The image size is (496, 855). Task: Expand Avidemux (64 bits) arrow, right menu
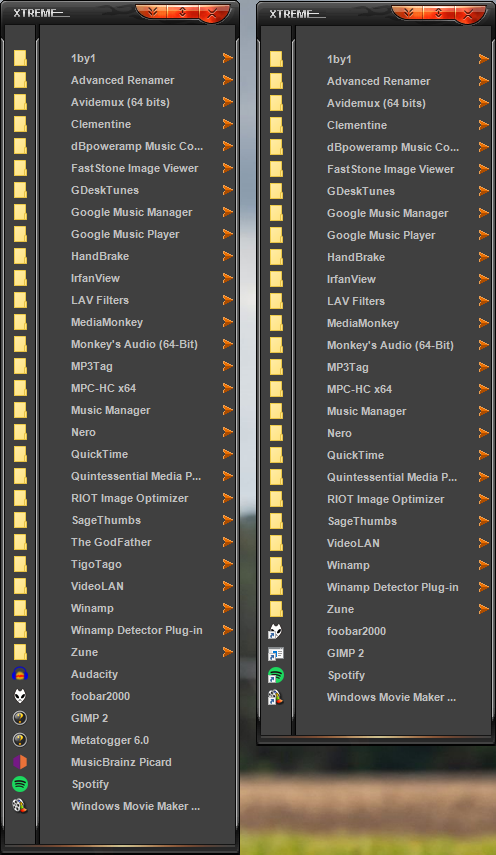point(484,103)
